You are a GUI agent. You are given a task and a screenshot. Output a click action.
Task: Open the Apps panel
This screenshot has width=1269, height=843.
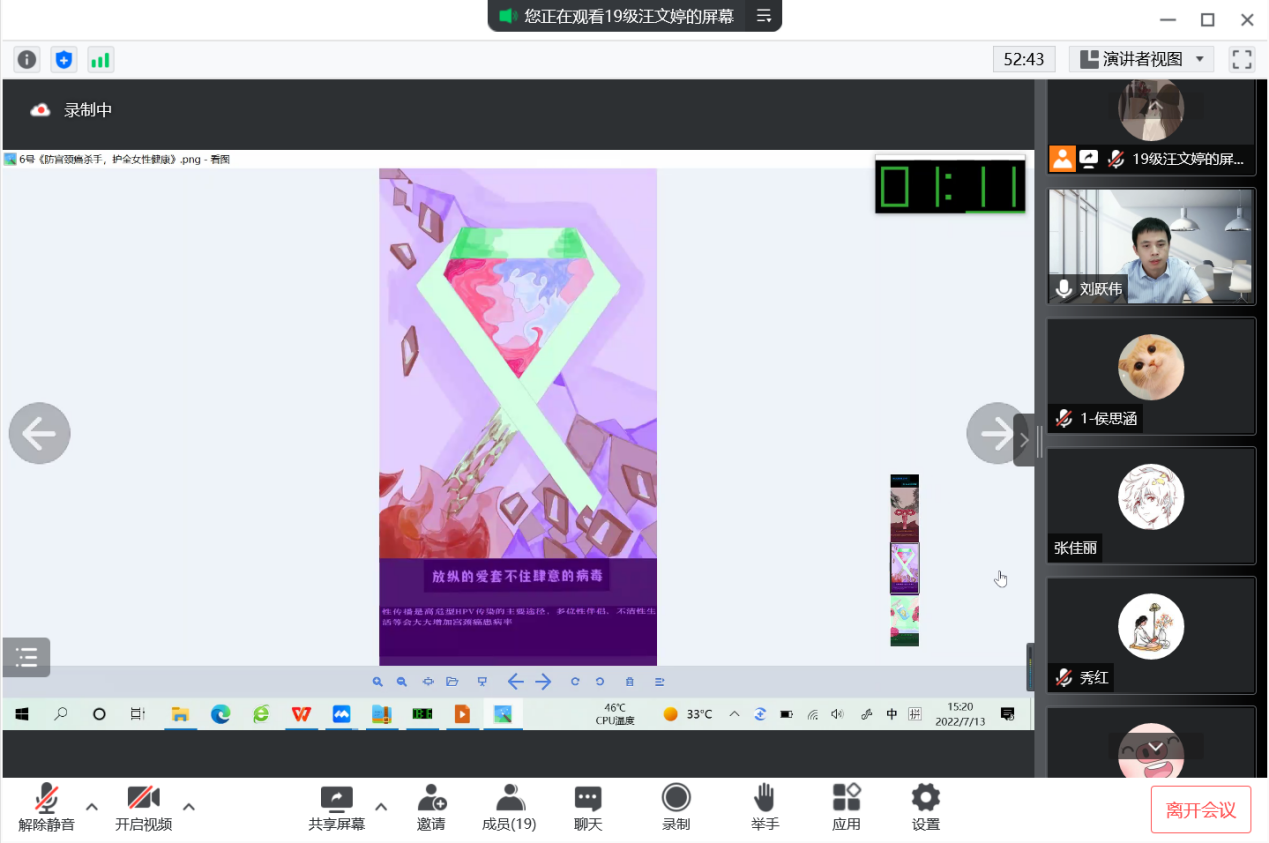pos(846,807)
